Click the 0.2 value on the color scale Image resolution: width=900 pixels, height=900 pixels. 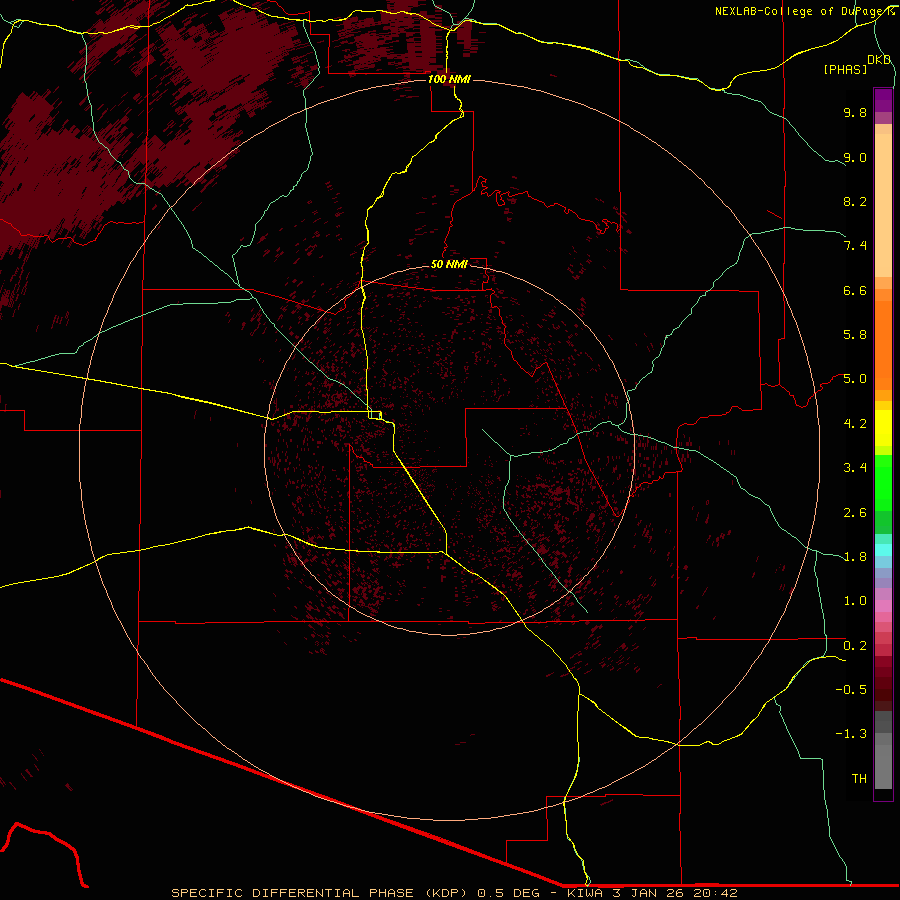point(855,646)
